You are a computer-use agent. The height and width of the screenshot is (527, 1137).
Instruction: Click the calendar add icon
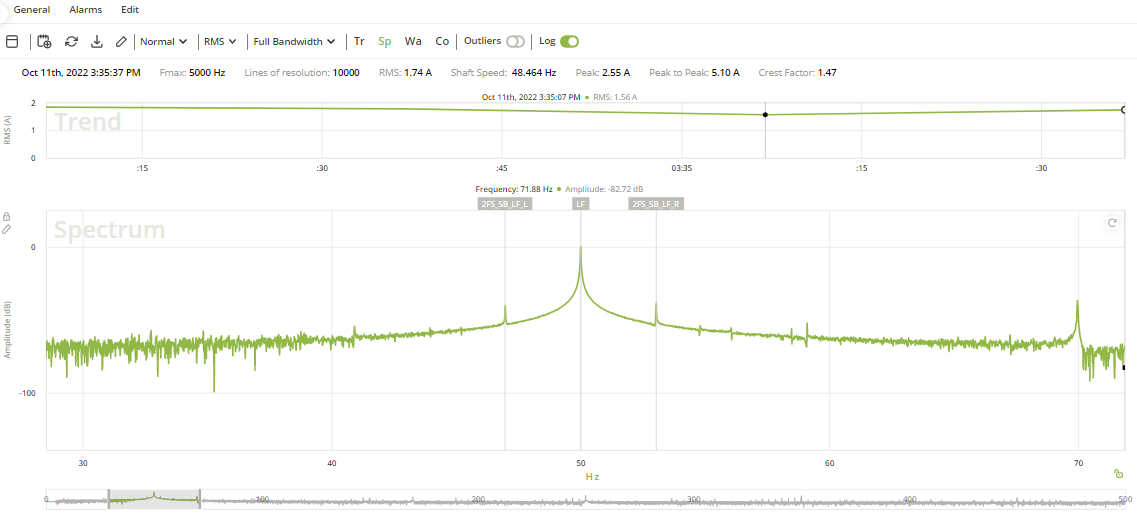(x=44, y=42)
